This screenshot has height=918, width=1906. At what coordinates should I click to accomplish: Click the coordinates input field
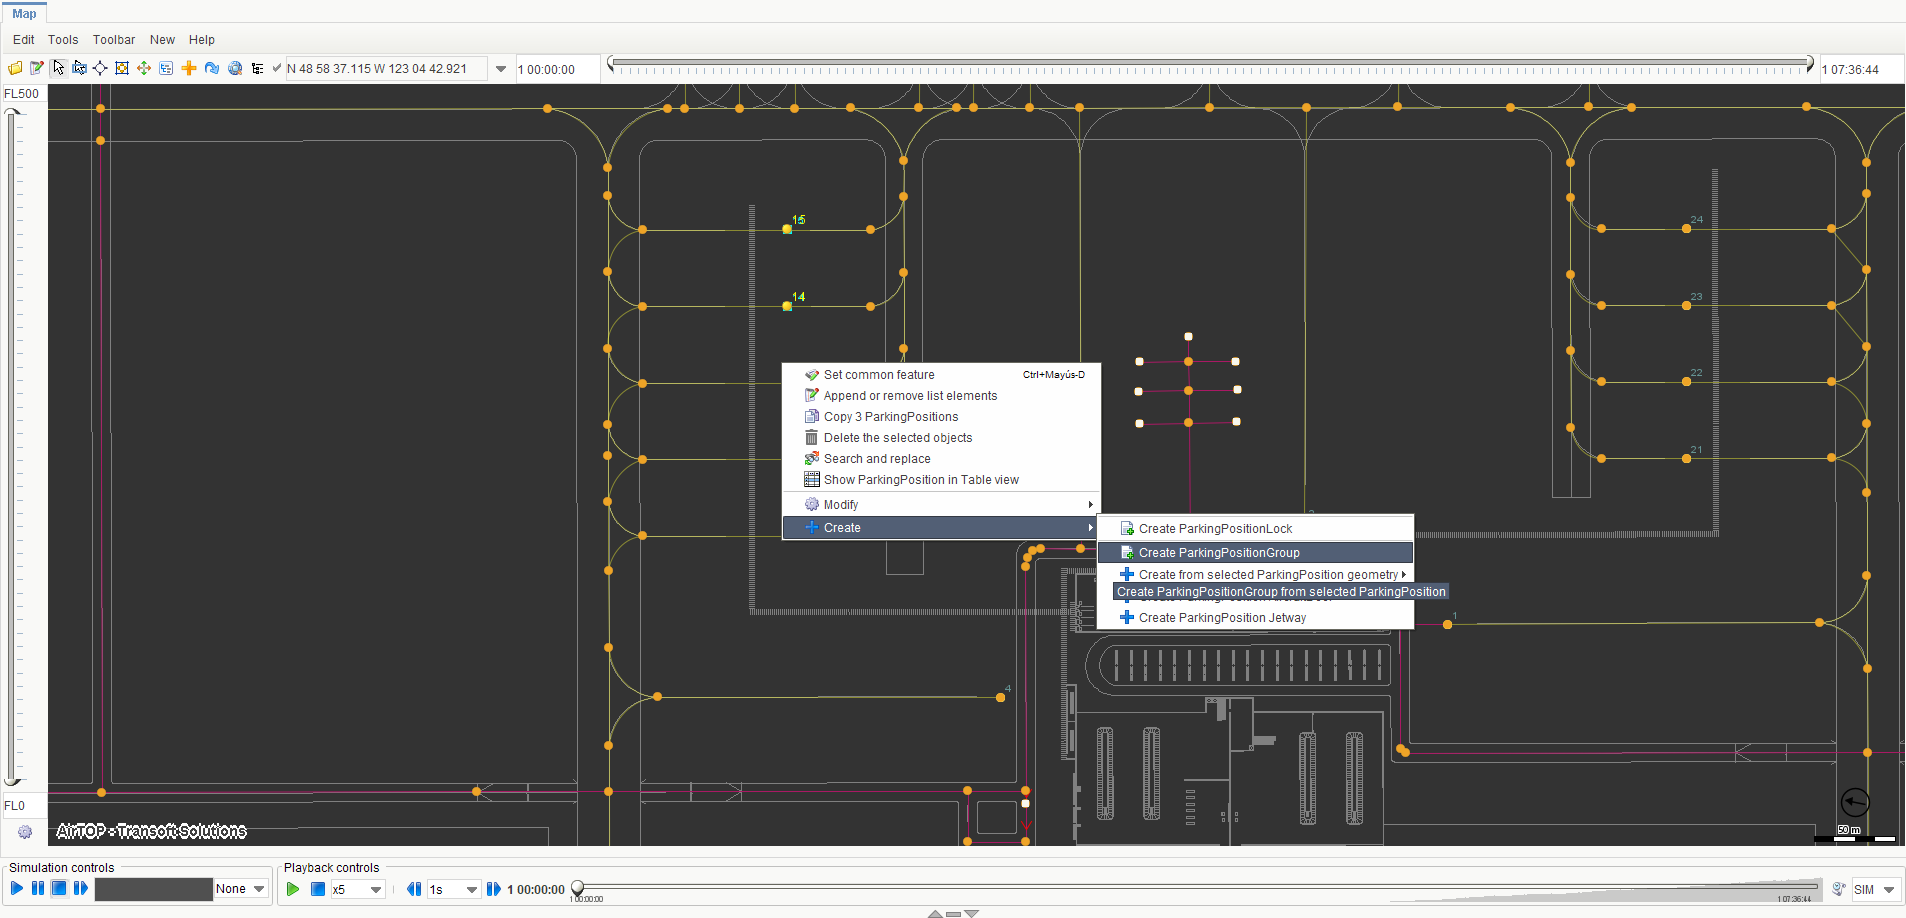385,69
